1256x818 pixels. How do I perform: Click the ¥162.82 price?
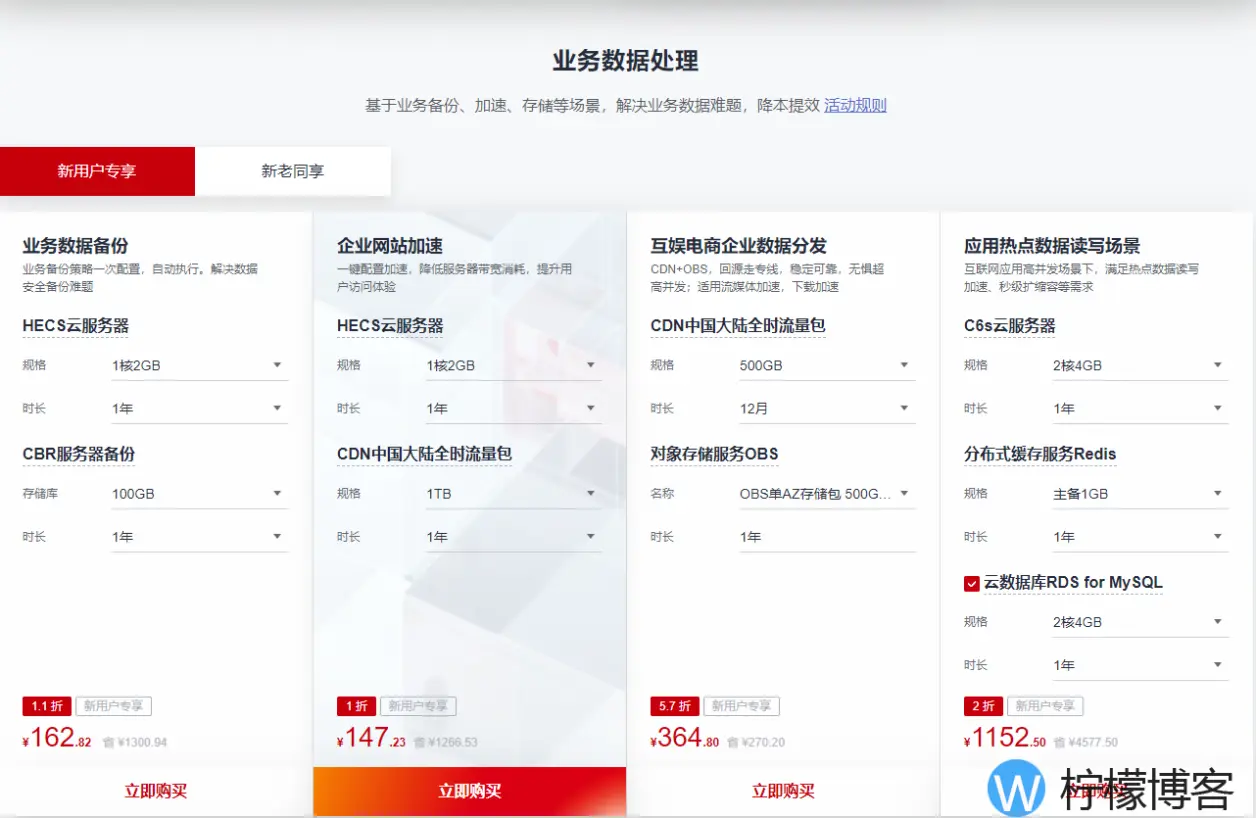pos(57,738)
